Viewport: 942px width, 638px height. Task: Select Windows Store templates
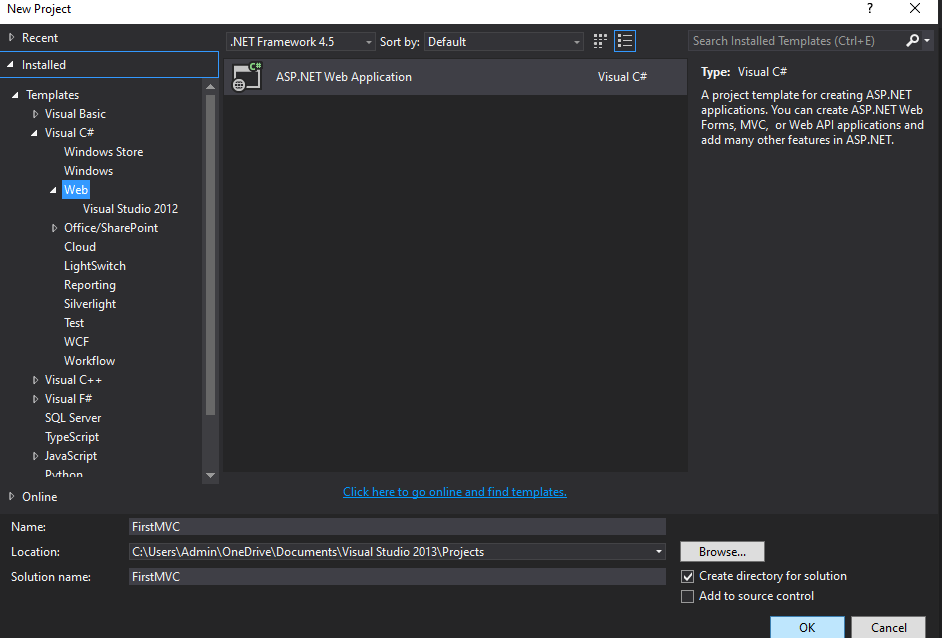pos(103,152)
